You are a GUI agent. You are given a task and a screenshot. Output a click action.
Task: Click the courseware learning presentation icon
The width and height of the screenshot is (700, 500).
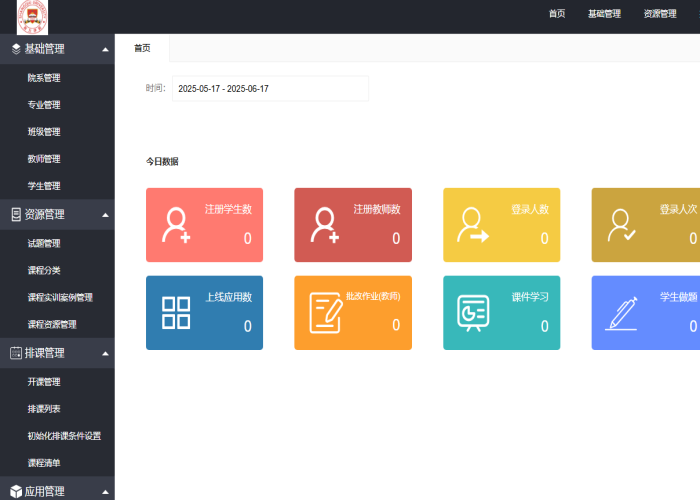[x=472, y=312]
